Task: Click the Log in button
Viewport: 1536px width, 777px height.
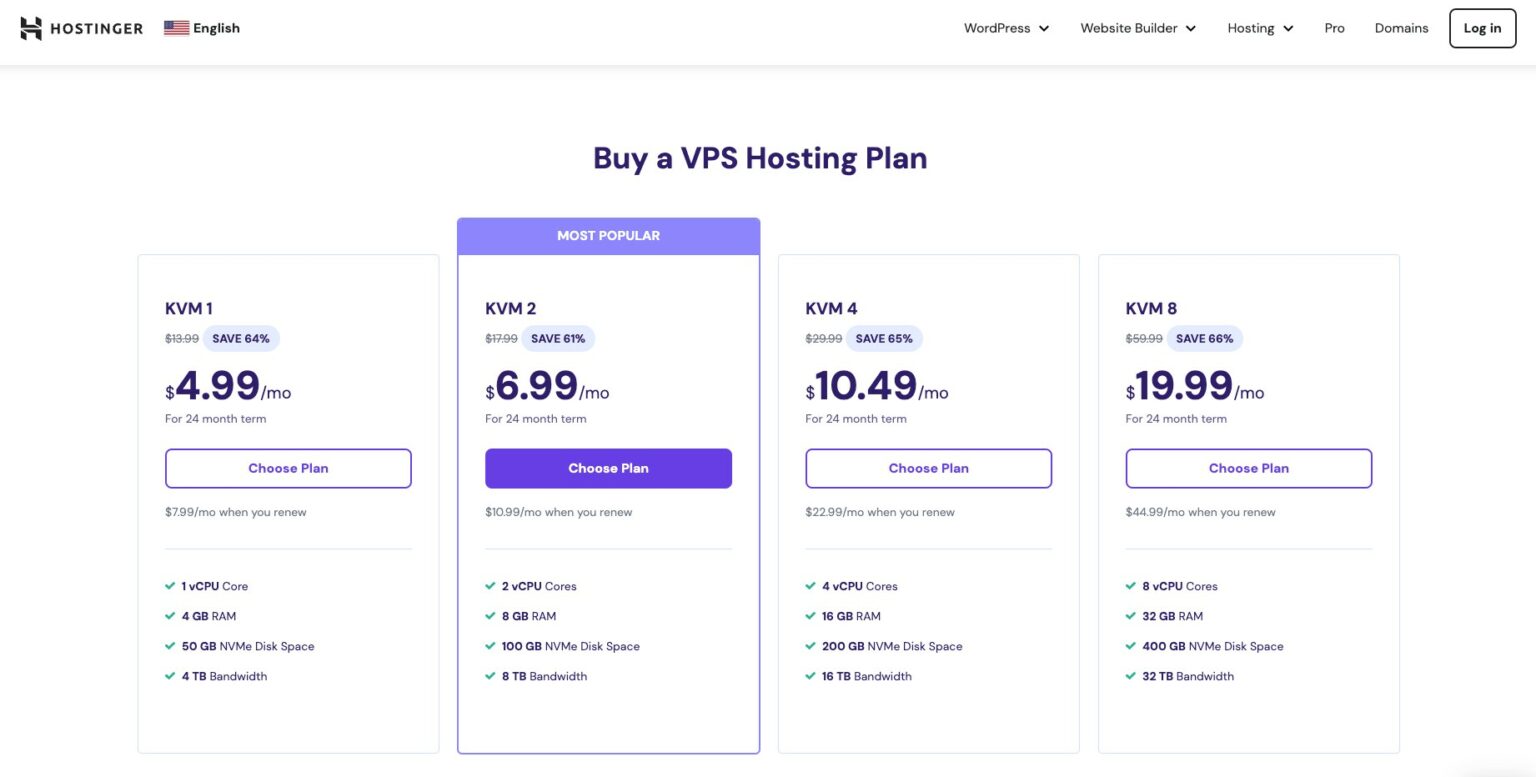Action: [1482, 28]
